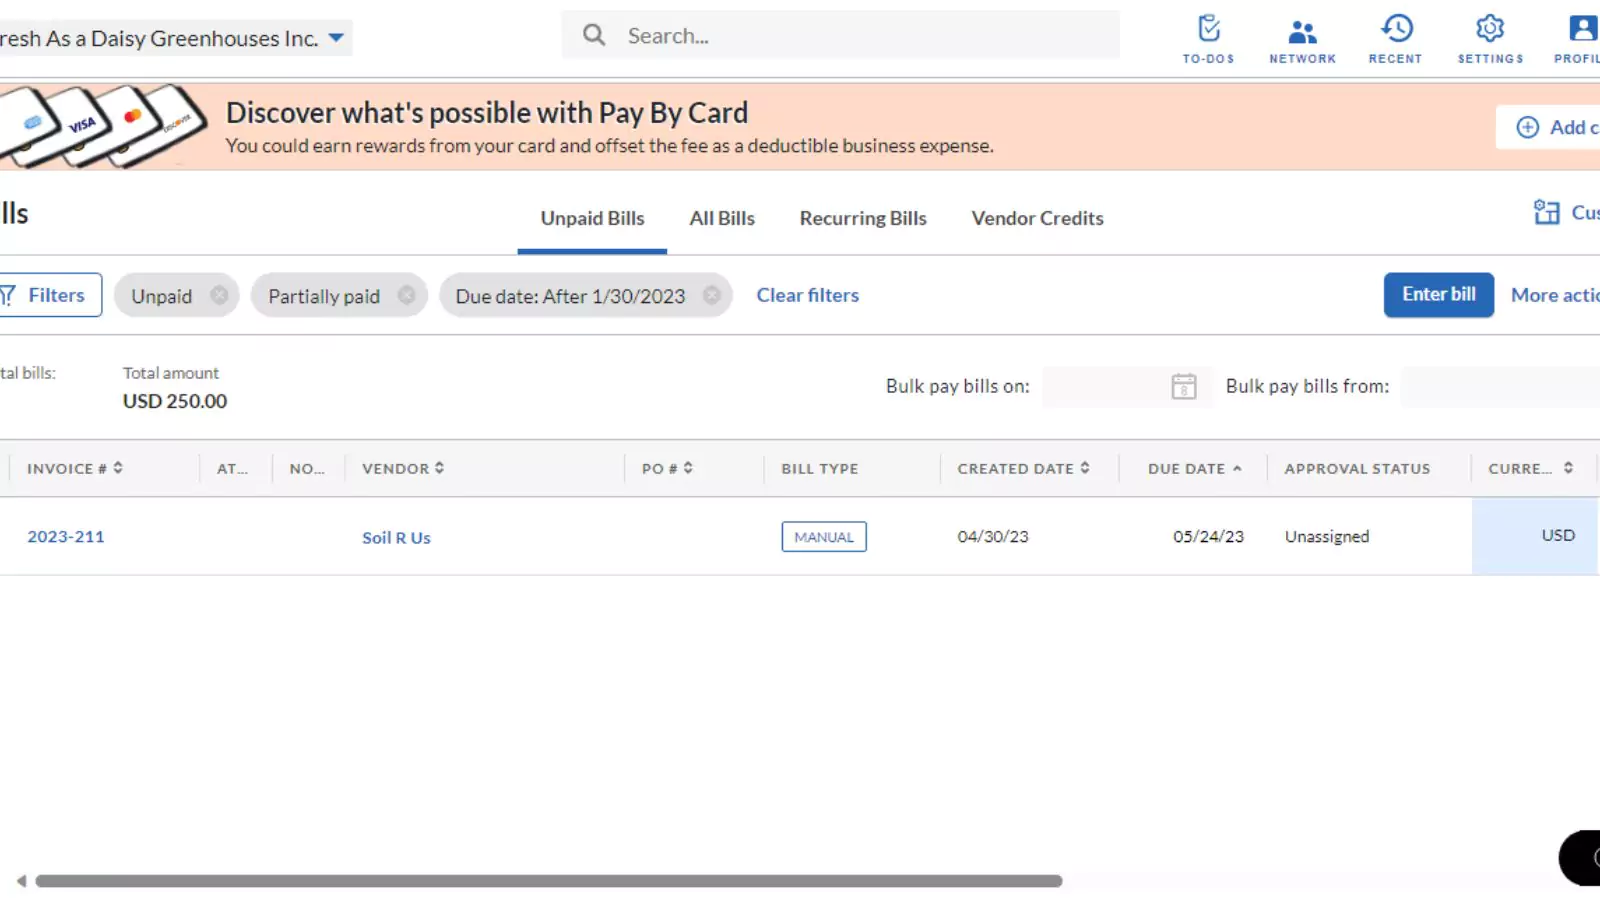Open the Bulk pay bills from dropdown
The image size is (1600, 900).
(x=1500, y=386)
